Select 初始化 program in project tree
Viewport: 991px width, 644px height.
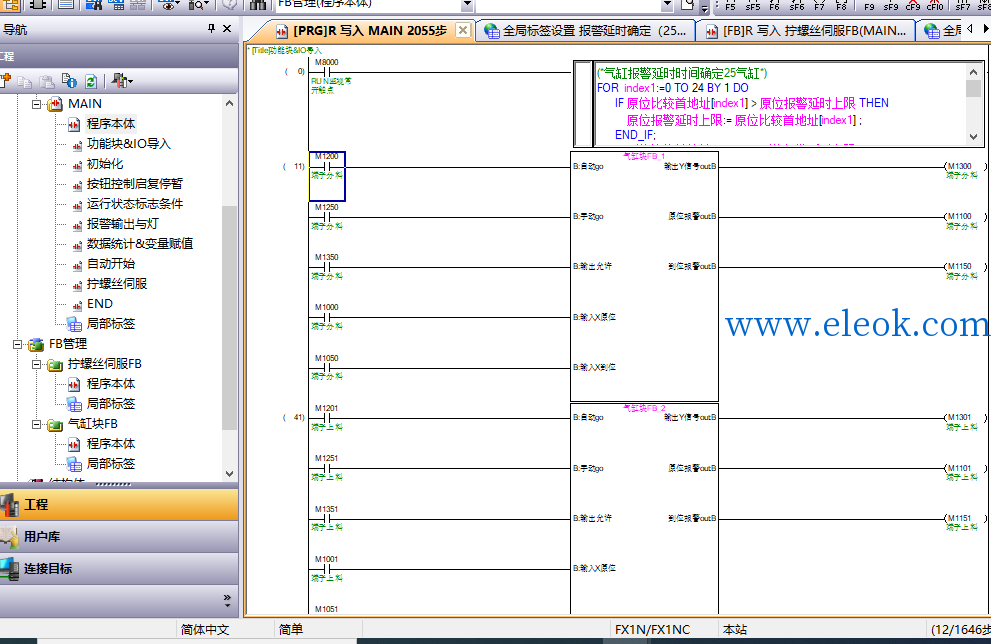(x=105, y=164)
